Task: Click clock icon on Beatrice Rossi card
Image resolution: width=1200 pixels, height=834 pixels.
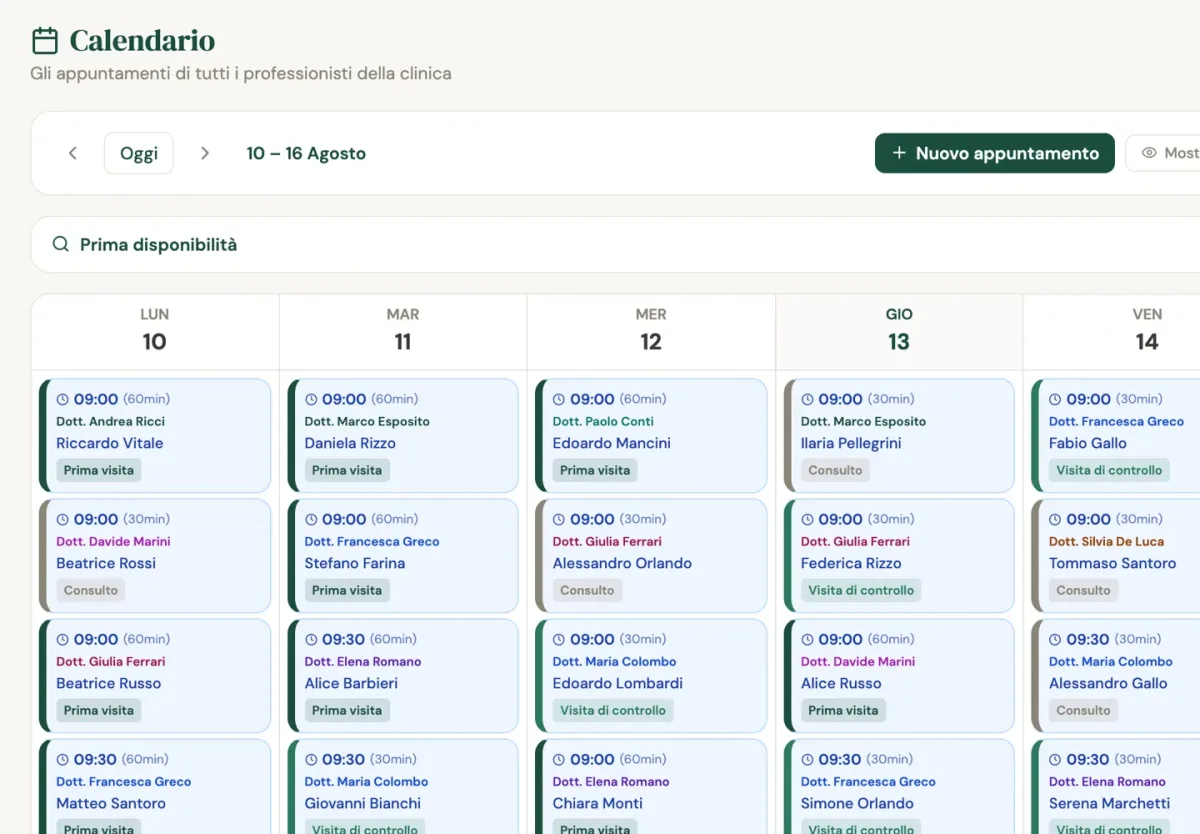Action: (63, 519)
